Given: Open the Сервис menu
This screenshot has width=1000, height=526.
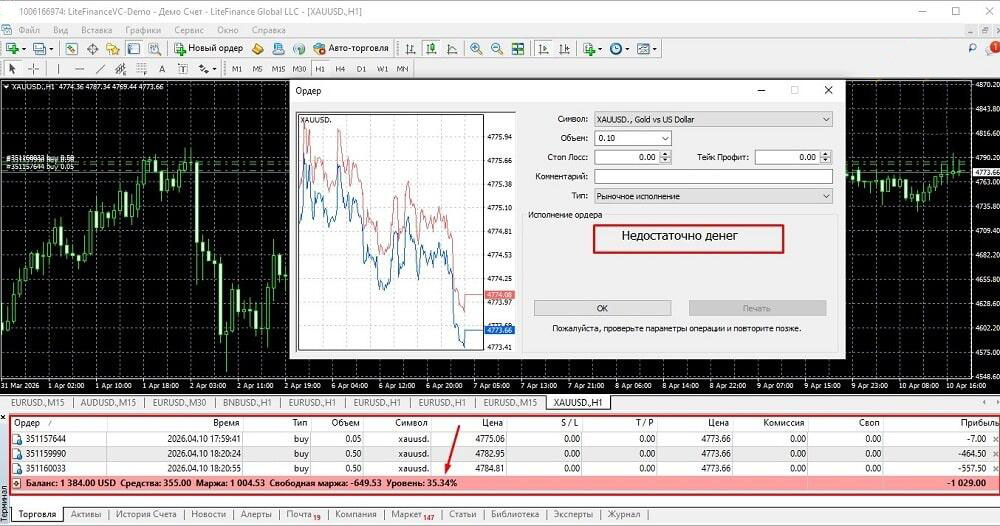Looking at the screenshot, I should point(189,30).
